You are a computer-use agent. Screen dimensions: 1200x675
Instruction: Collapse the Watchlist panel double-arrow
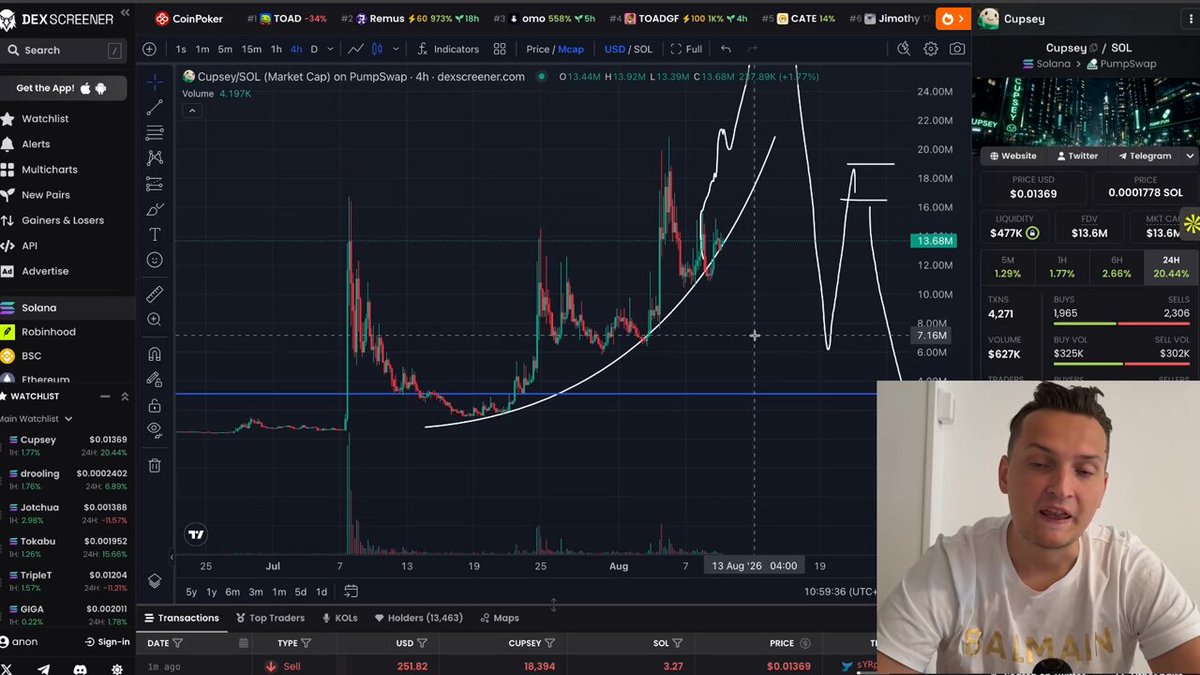pos(125,396)
